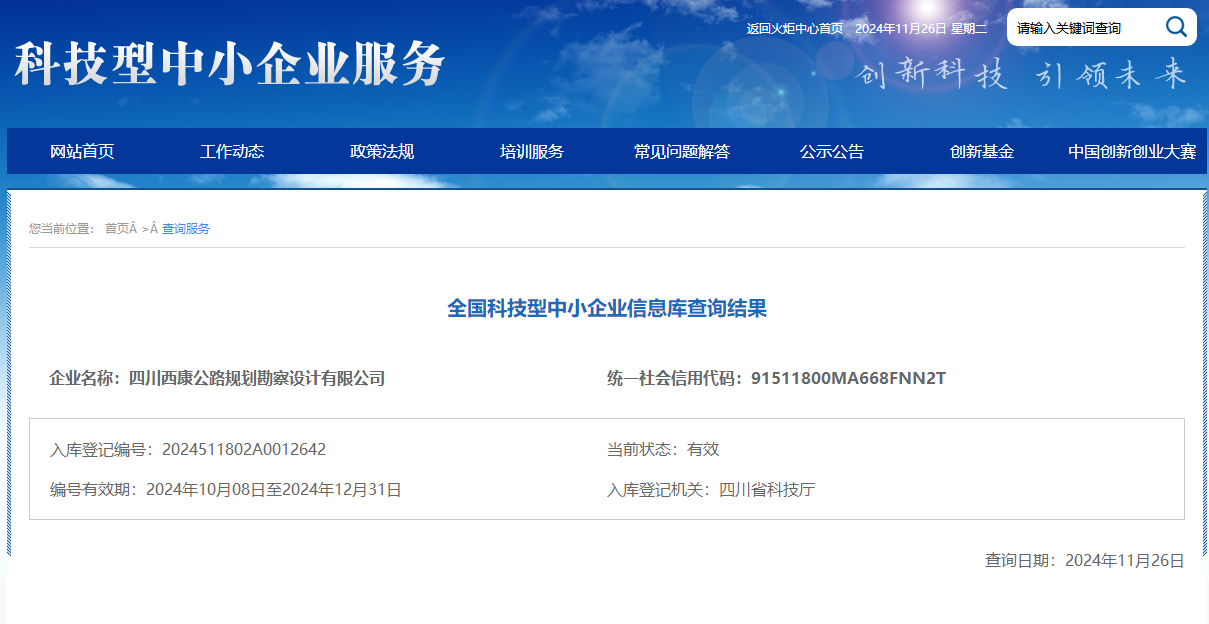1209x624 pixels.
Task: Select 政策法规 in the navigation bar
Action: point(382,152)
